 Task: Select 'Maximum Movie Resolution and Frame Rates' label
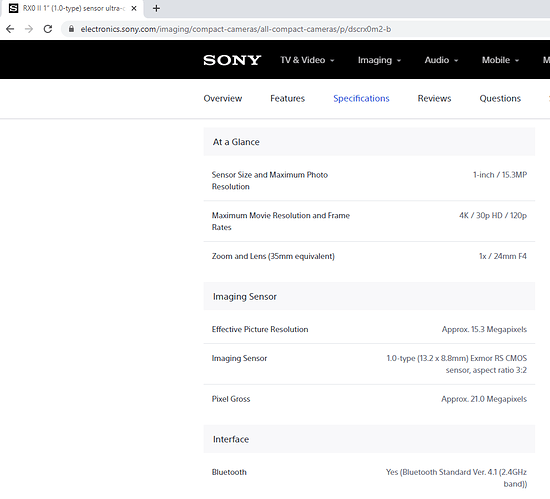281,221
